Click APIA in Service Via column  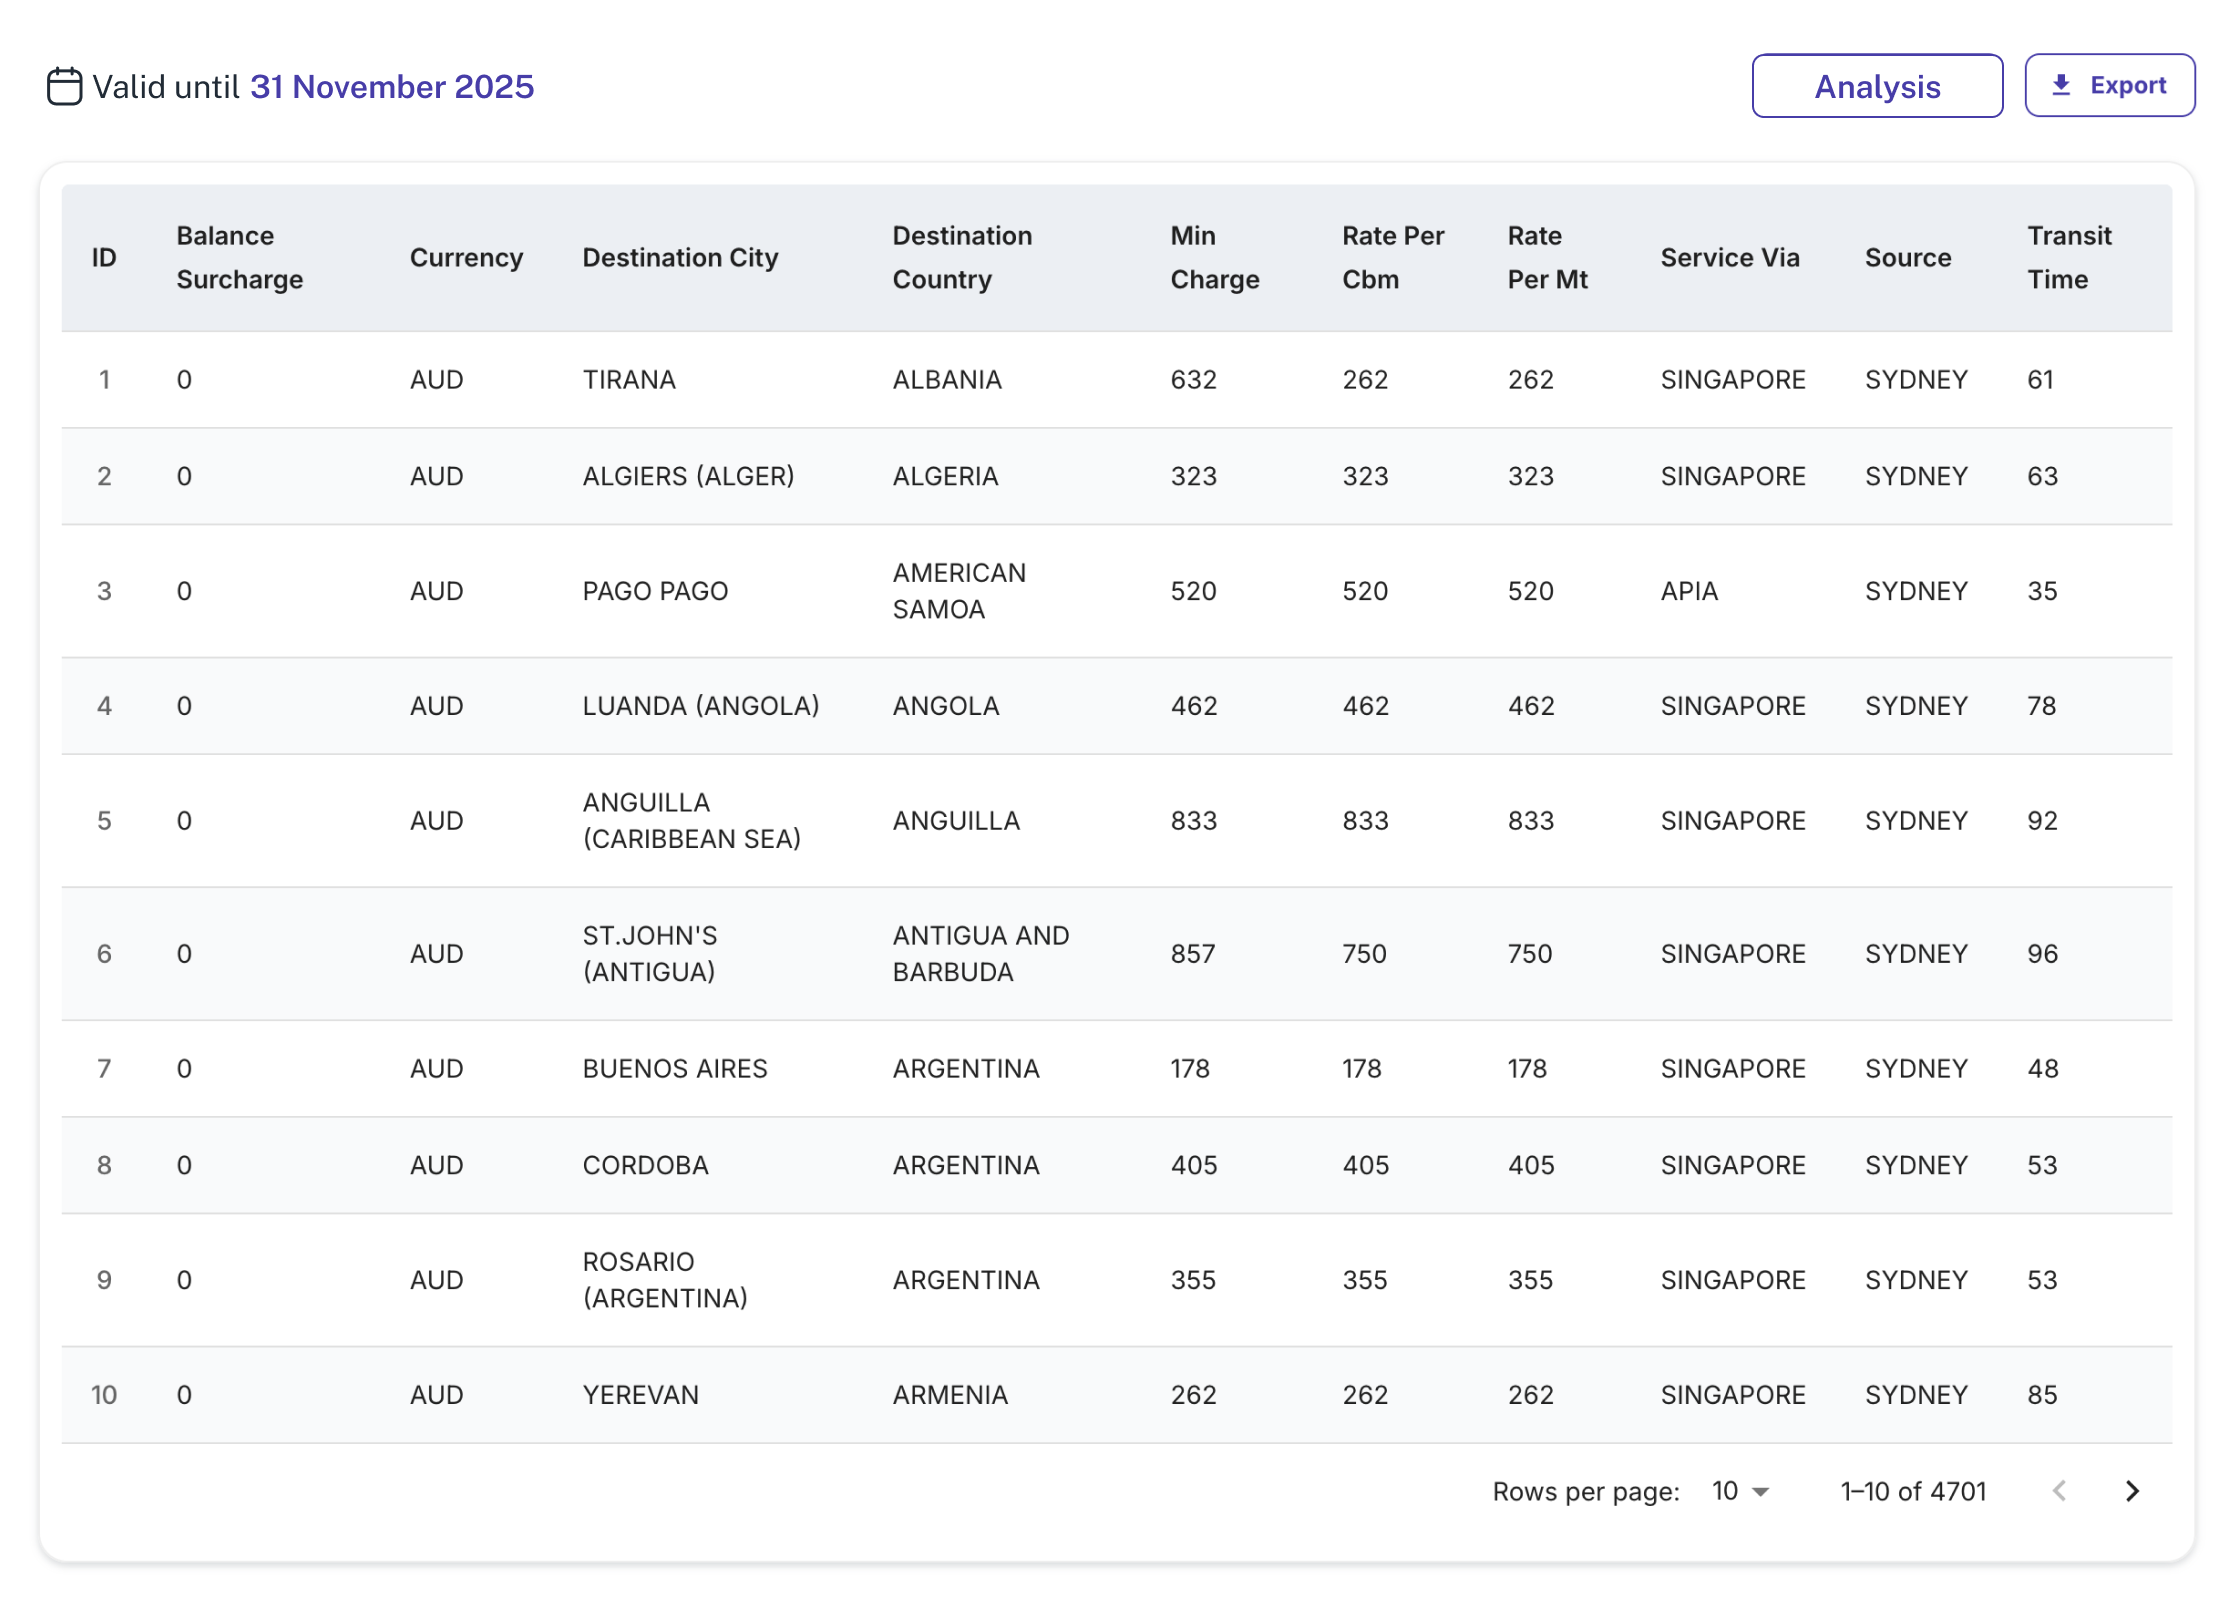(1688, 591)
